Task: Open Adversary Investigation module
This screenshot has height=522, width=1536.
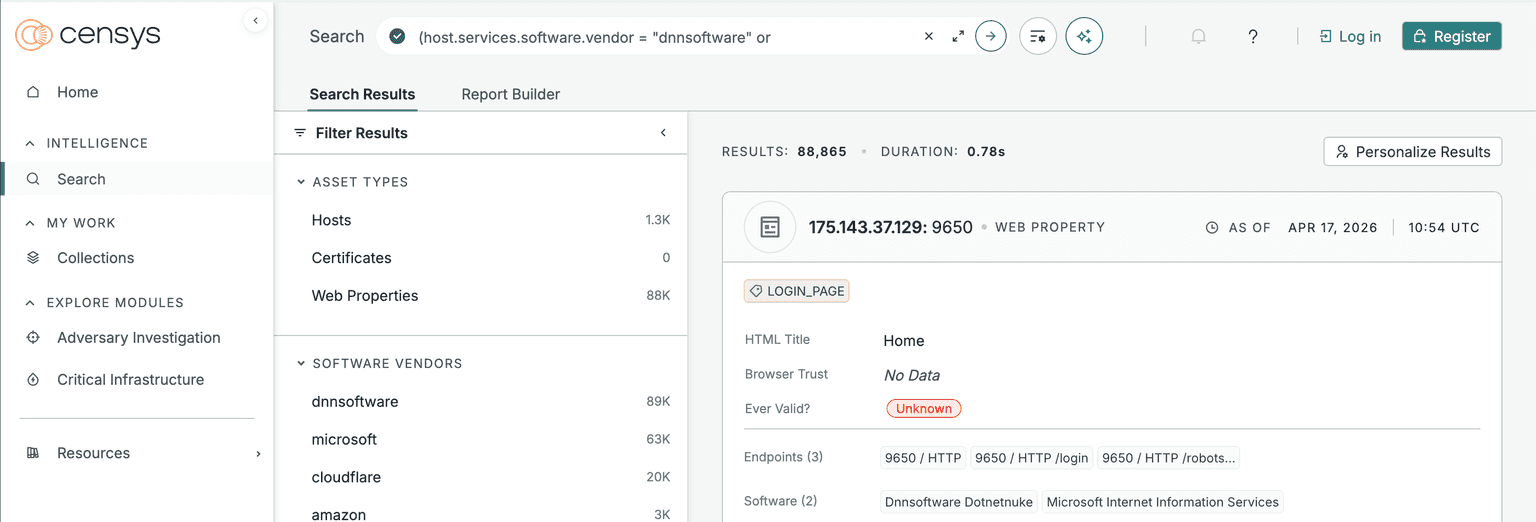Action: pyautogui.click(x=138, y=338)
